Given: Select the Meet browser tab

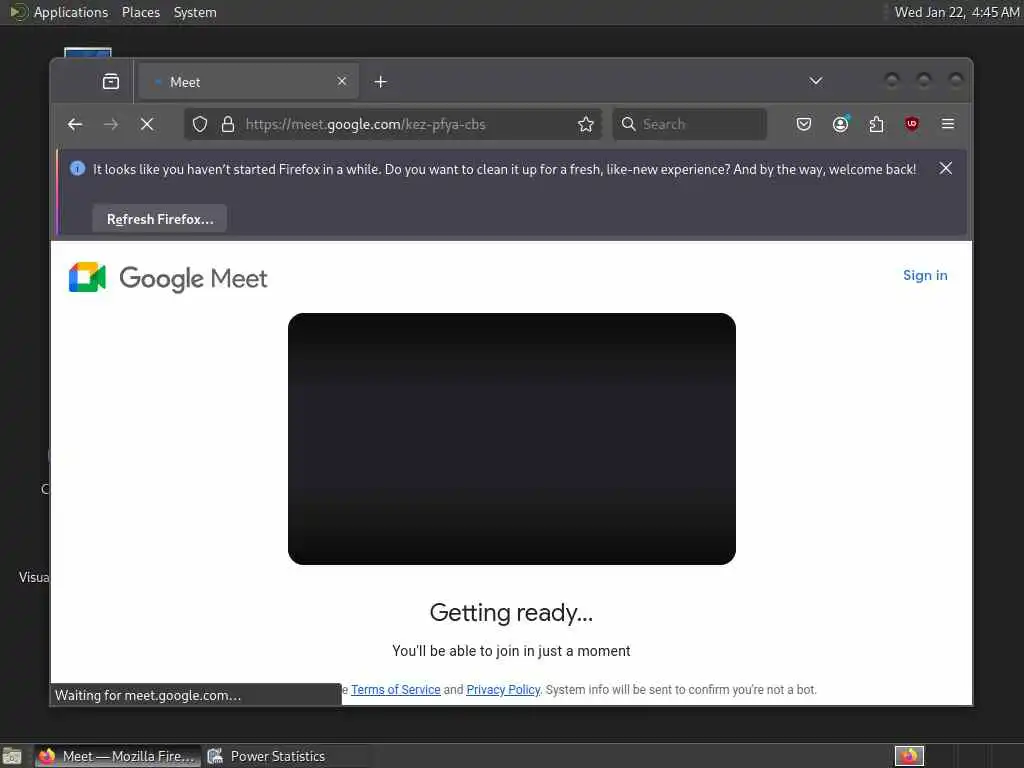Looking at the screenshot, I should click(248, 82).
